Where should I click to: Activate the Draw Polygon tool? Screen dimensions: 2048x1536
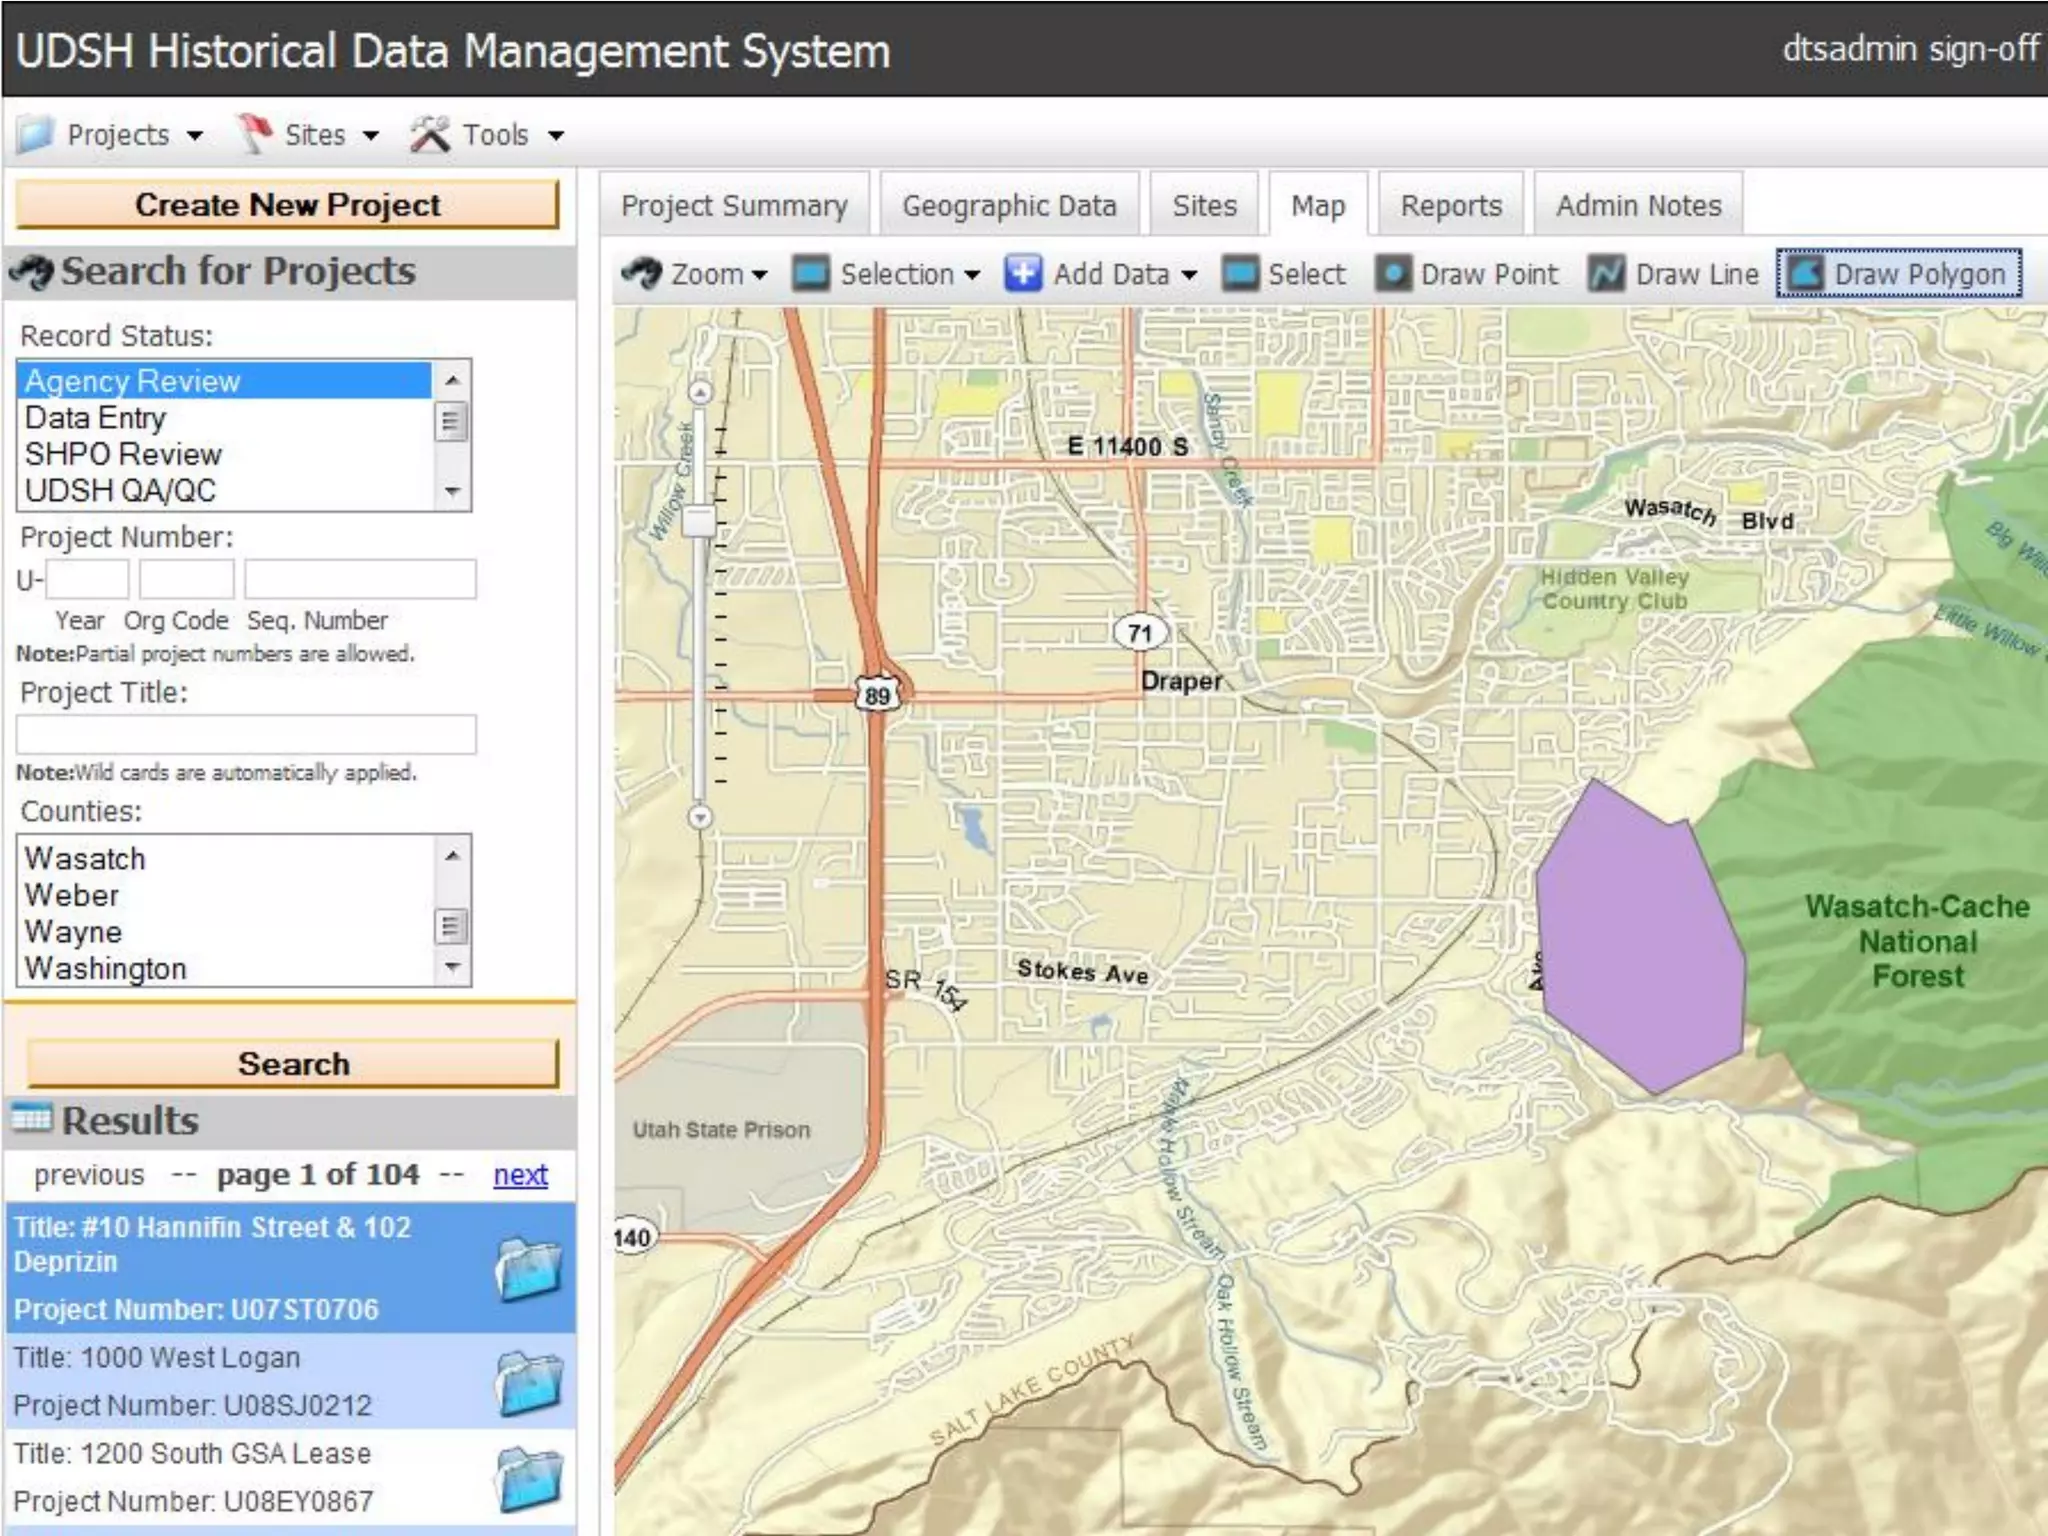(1900, 274)
